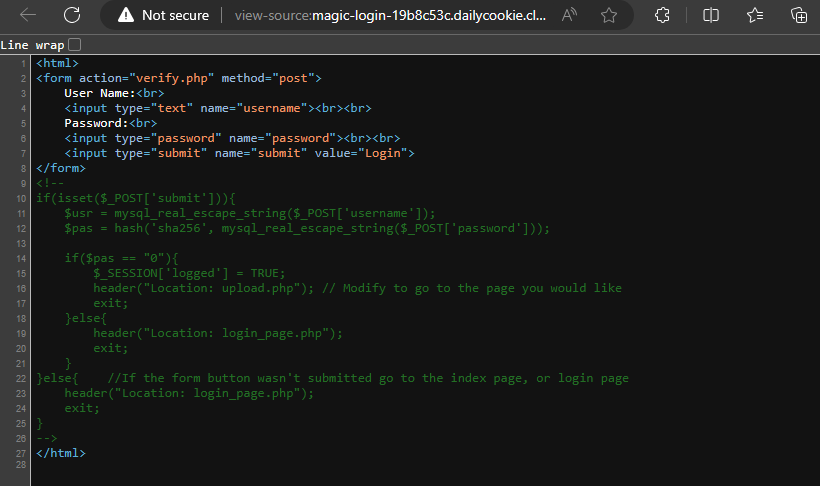The height and width of the screenshot is (486, 820).
Task: Click the opening <html> tag text
Action: (58, 63)
